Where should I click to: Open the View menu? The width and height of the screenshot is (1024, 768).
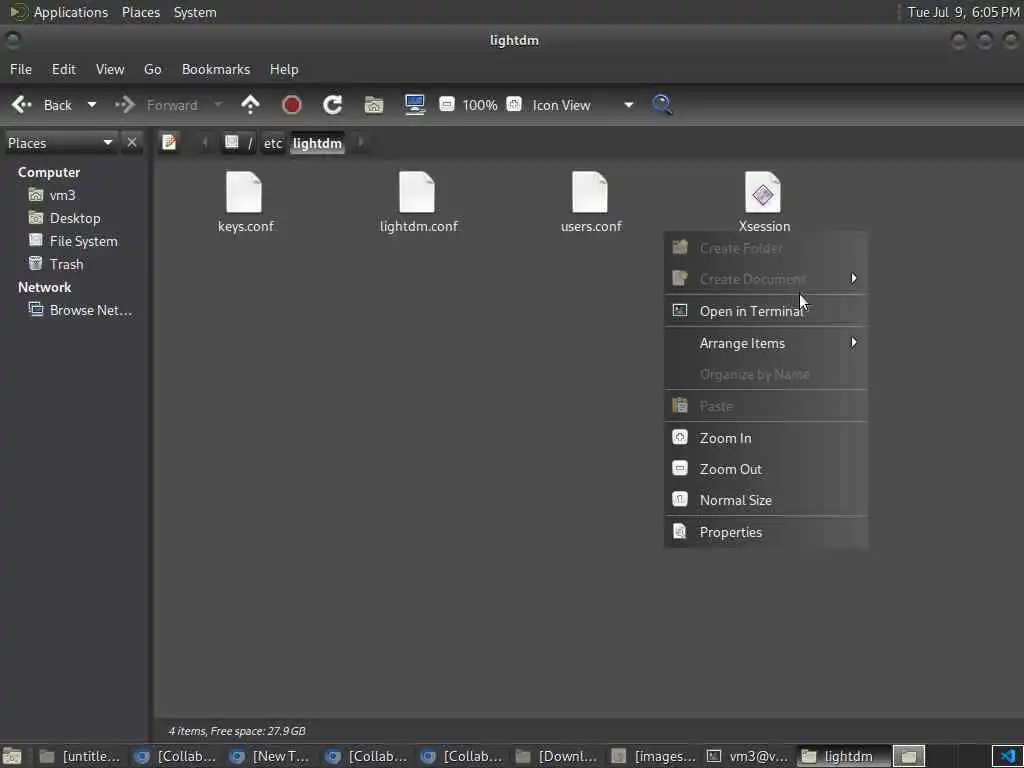tap(110, 69)
